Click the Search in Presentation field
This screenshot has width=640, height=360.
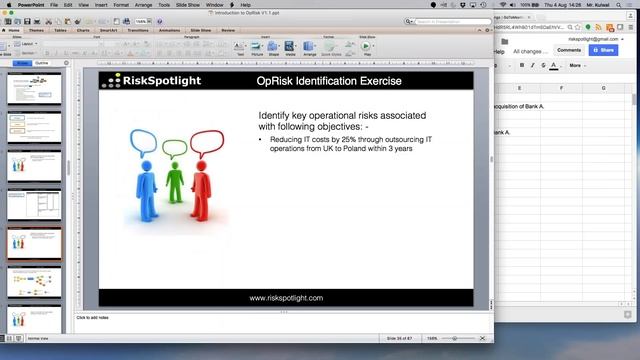(453, 21)
